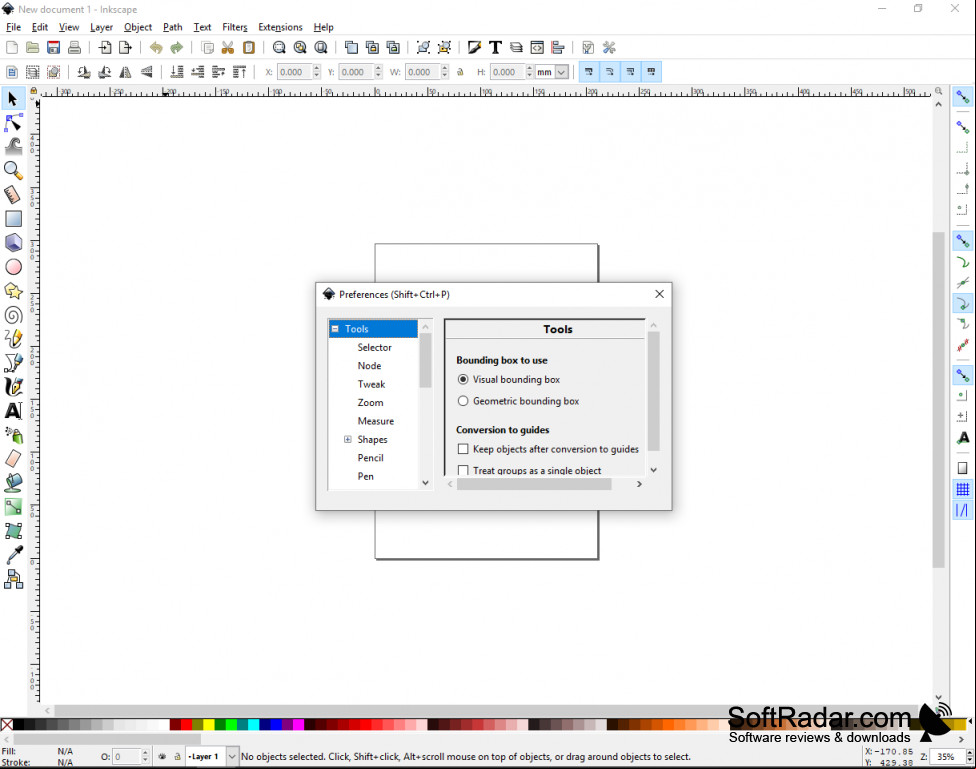Viewport: 976px width, 769px height.
Task: Select Tweak in preferences tree
Action: [x=372, y=384]
